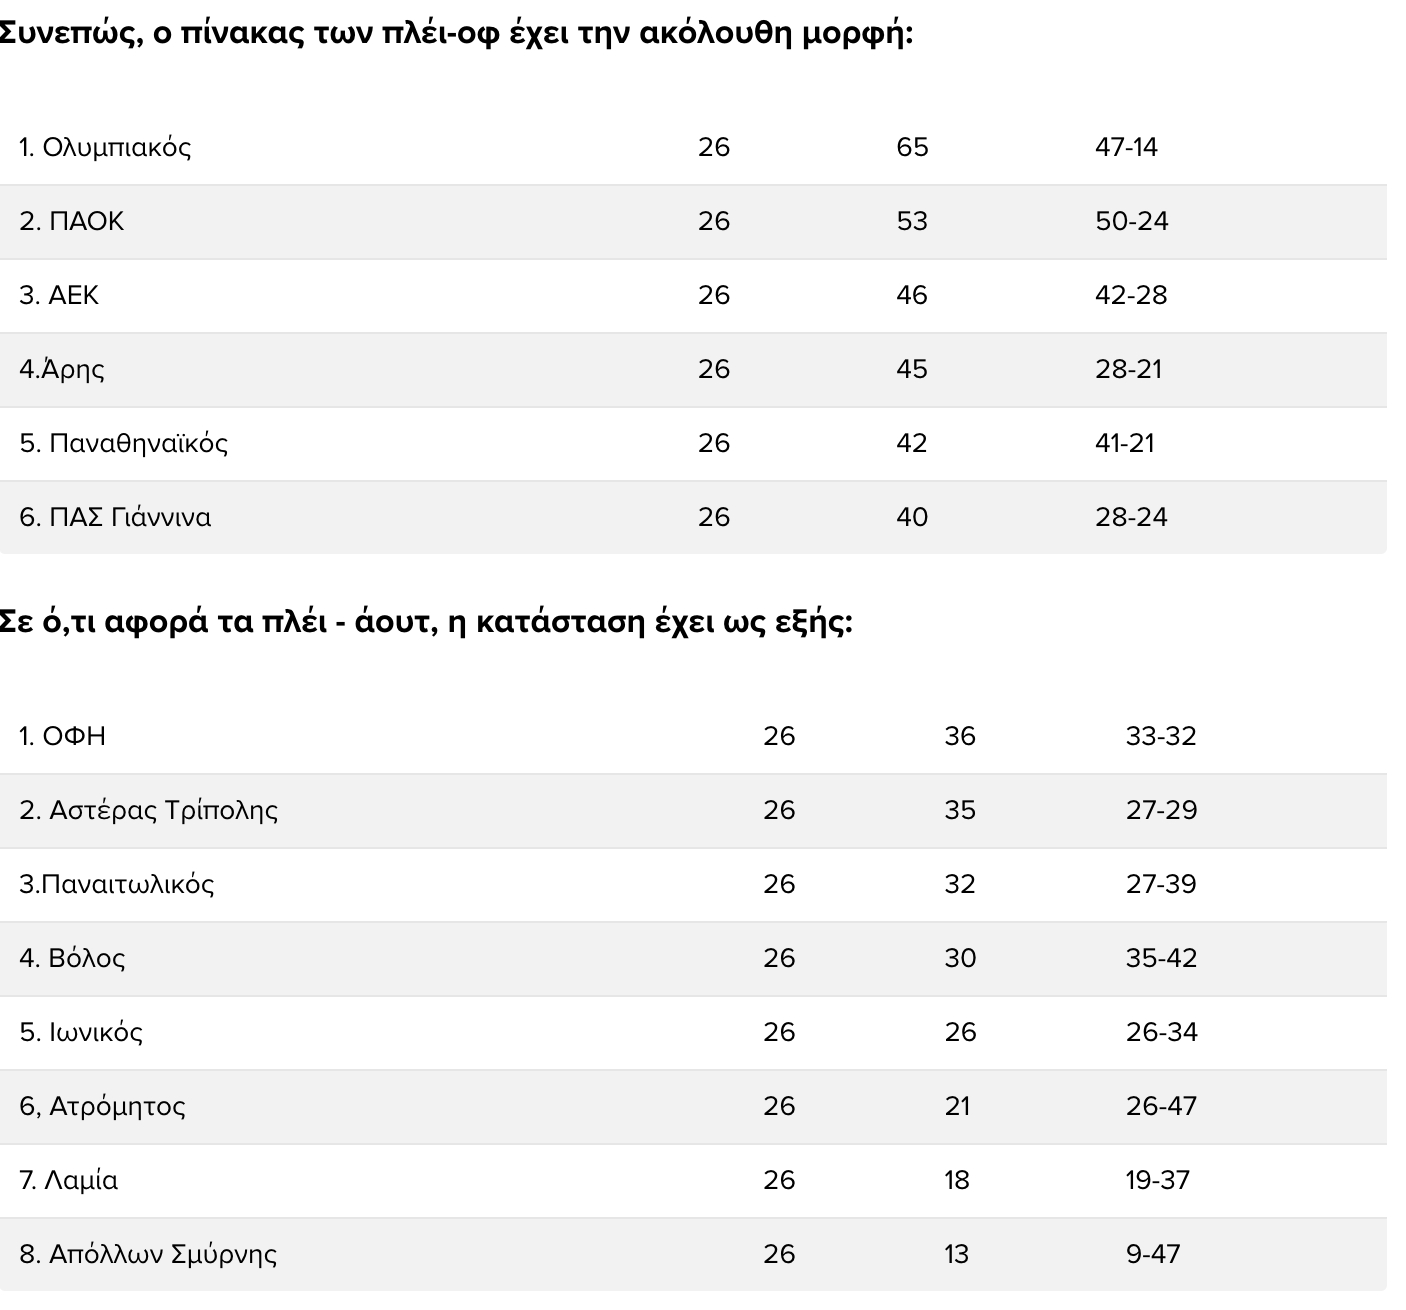Click Αστέρας Τρίπολης team name
This screenshot has width=1406, height=1310.
click(x=149, y=810)
